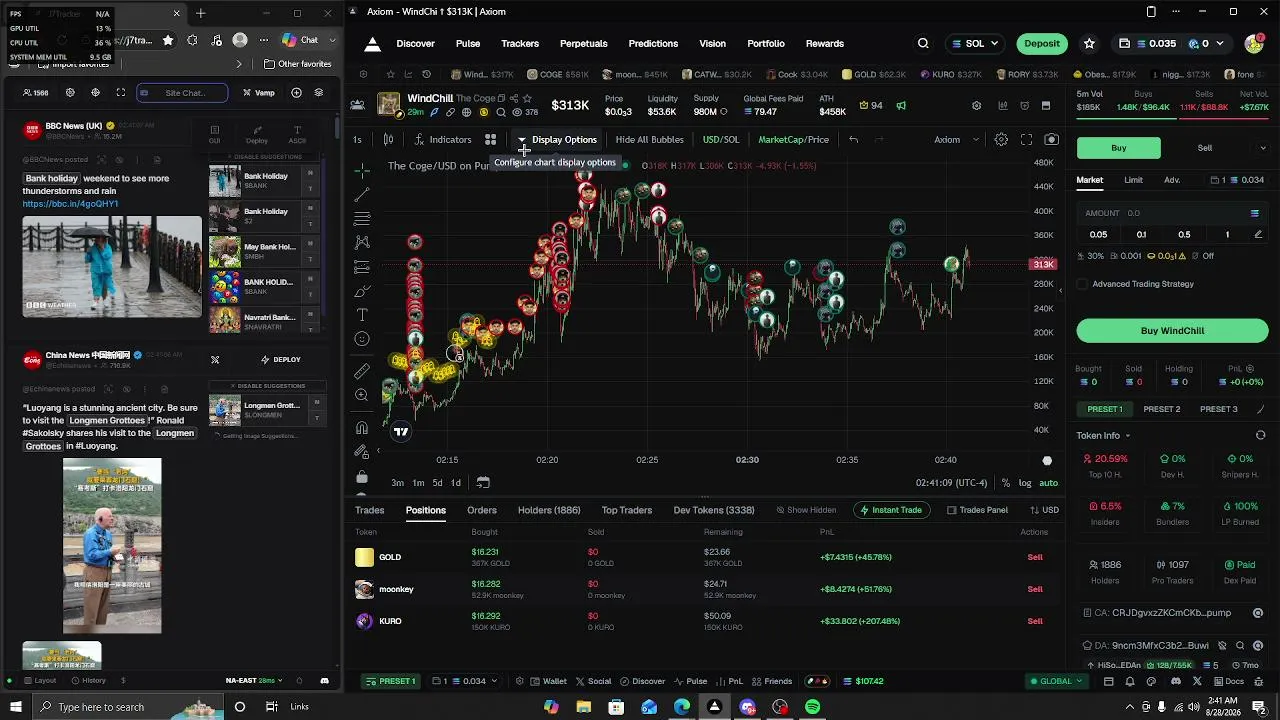
Task: Collapse the Token Info section
Action: coord(1103,436)
